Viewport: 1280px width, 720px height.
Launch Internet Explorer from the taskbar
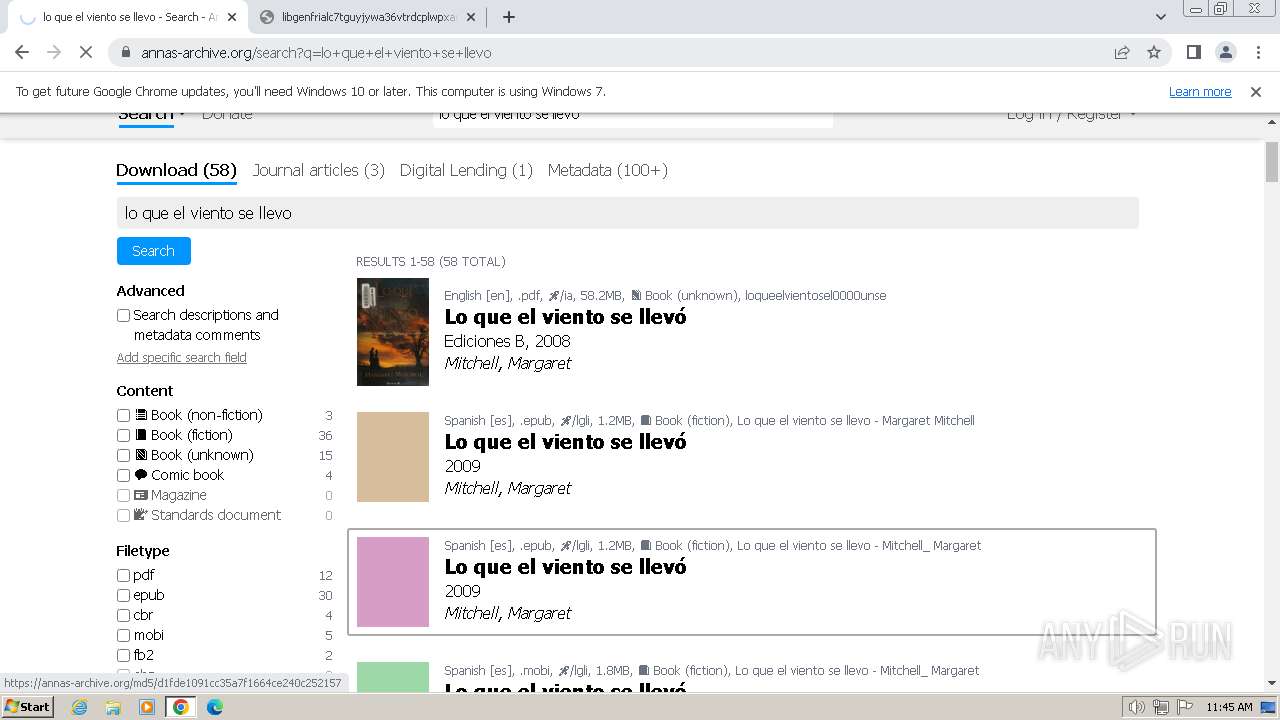[x=80, y=707]
